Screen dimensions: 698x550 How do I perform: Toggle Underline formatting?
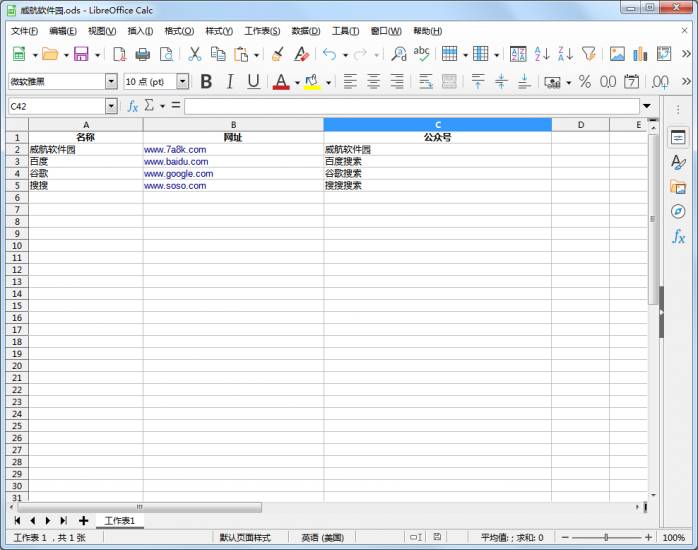coord(253,81)
